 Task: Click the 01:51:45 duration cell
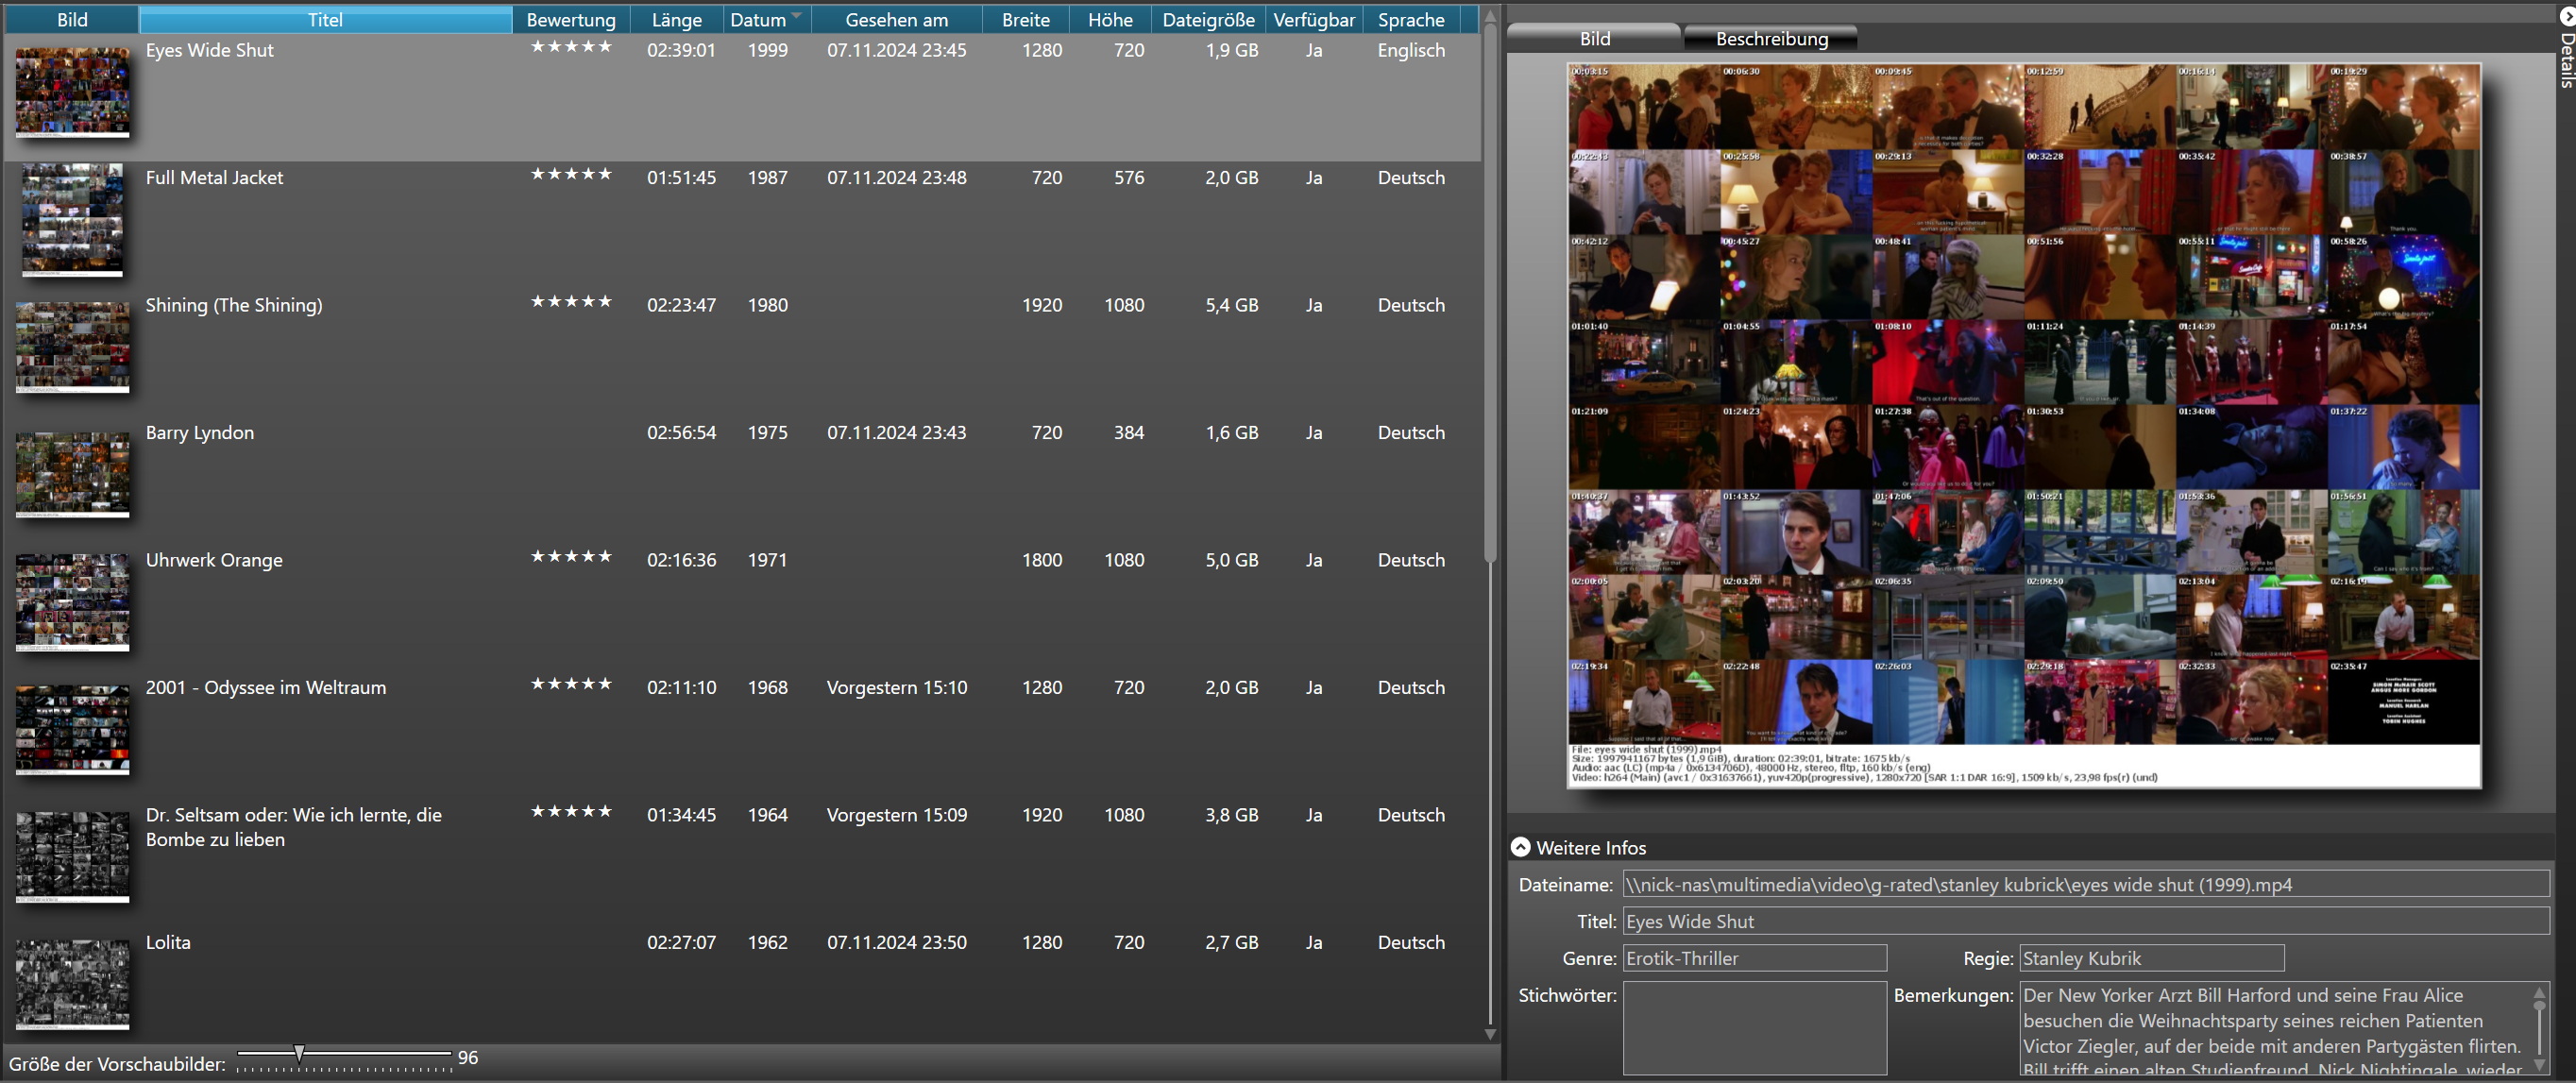coord(681,177)
